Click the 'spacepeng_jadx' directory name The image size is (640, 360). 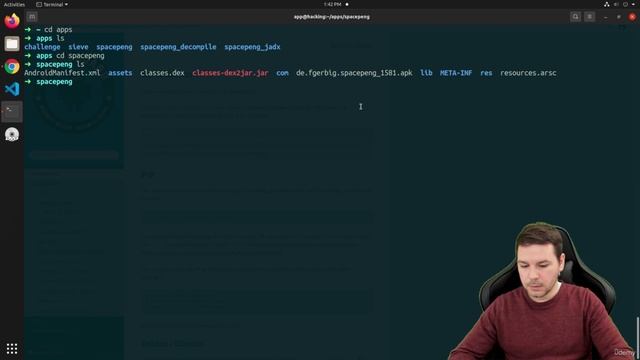tap(252, 47)
